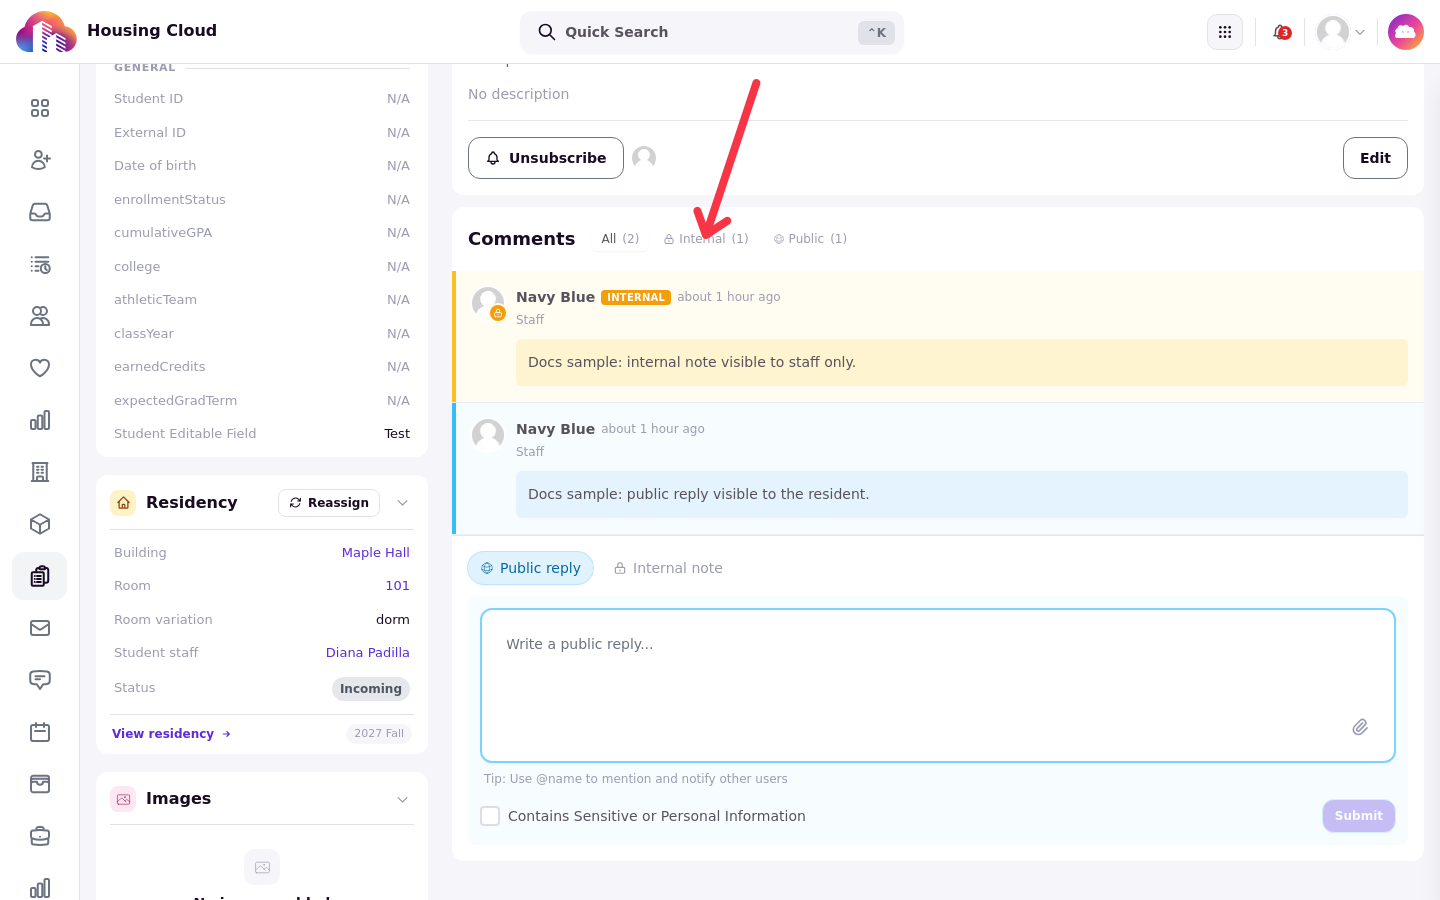Open the scheduled list sidebar icon
This screenshot has height=900, width=1440.
coord(40,264)
